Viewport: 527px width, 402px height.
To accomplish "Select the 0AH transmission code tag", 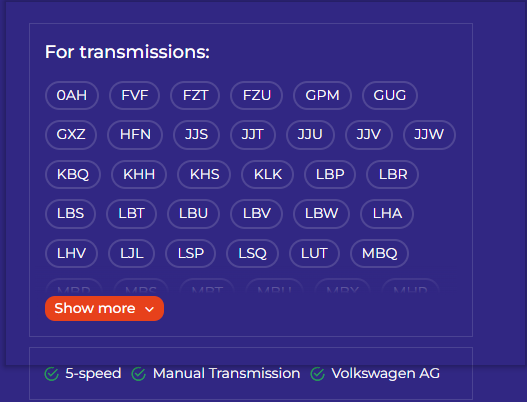I will pyautogui.click(x=72, y=95).
